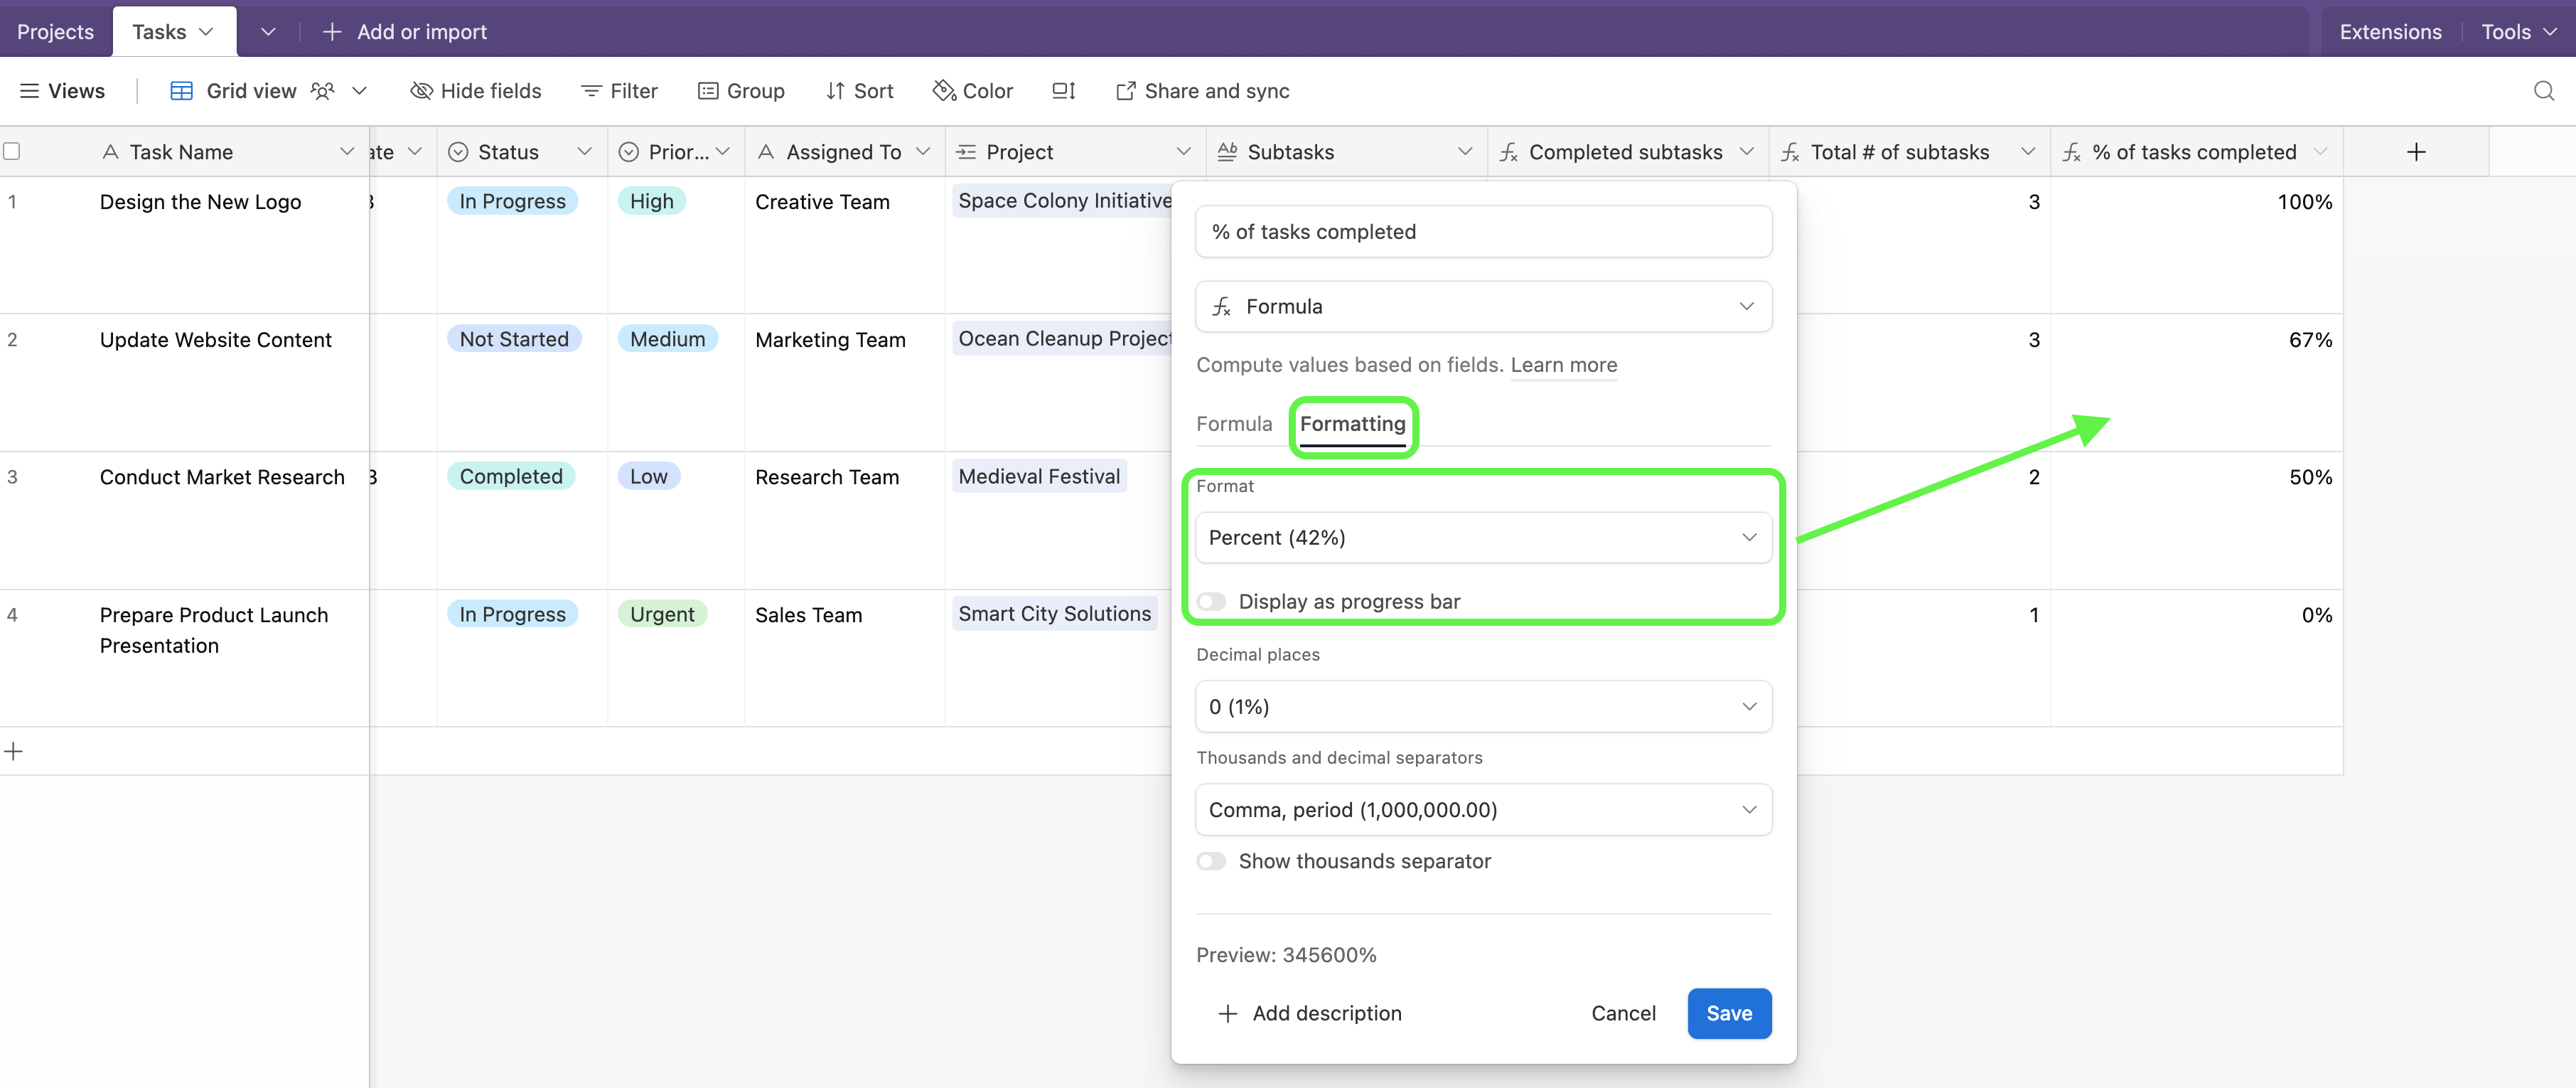This screenshot has height=1088, width=2576.
Task: Click the Status single-select field icon
Action: click(x=458, y=152)
